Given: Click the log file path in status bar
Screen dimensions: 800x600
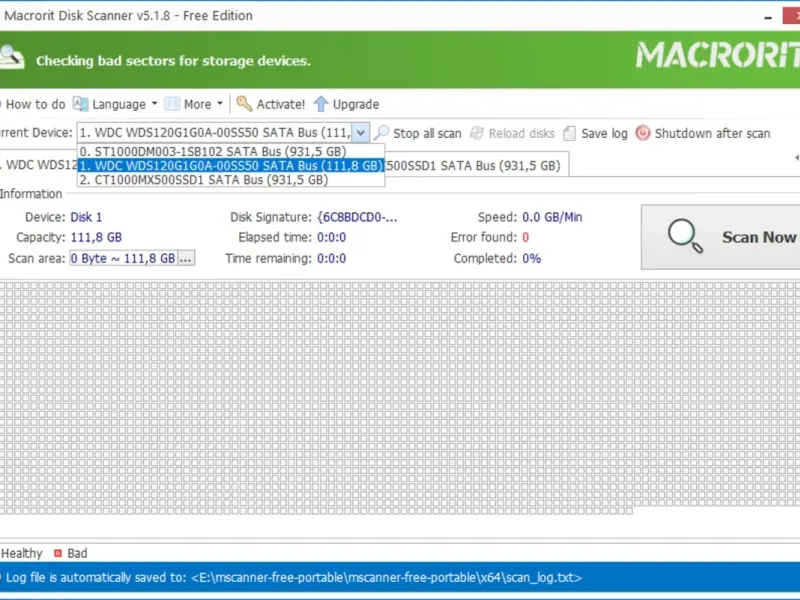Looking at the screenshot, I should pyautogui.click(x=386, y=578).
